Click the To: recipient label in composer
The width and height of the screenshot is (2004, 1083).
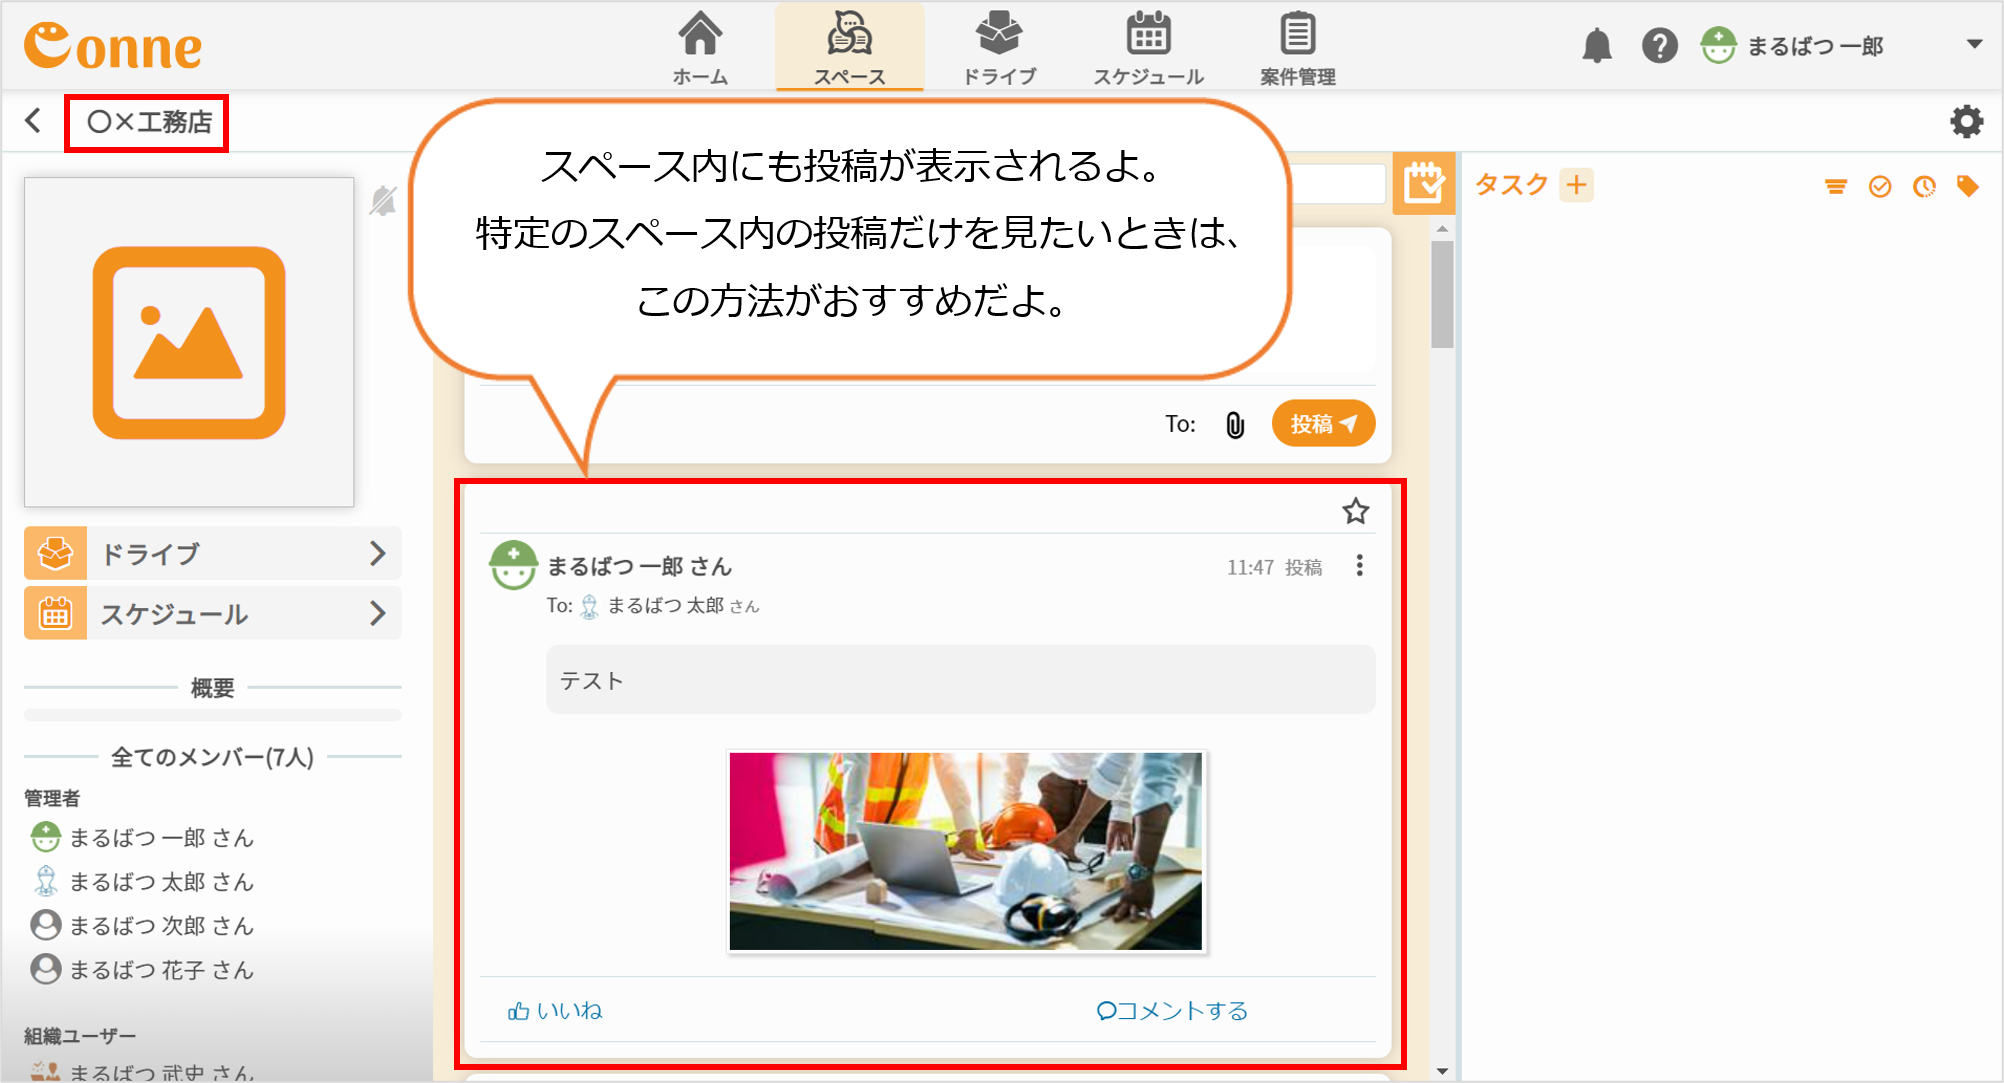pyautogui.click(x=1180, y=424)
